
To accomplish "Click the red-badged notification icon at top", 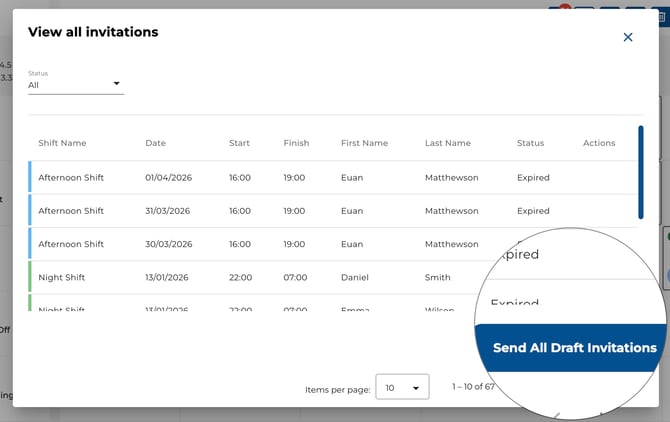I will (561, 10).
